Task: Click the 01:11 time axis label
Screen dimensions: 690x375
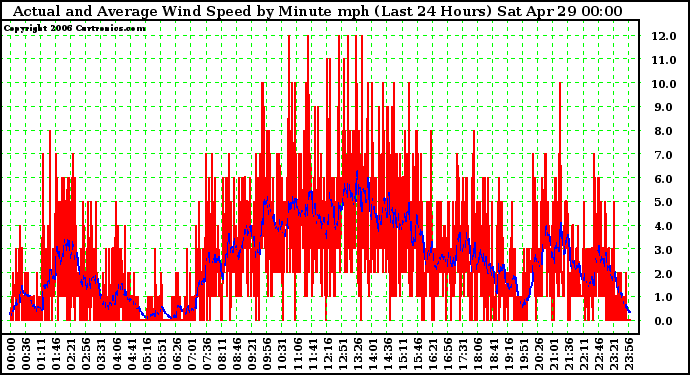Action: (x=40, y=354)
